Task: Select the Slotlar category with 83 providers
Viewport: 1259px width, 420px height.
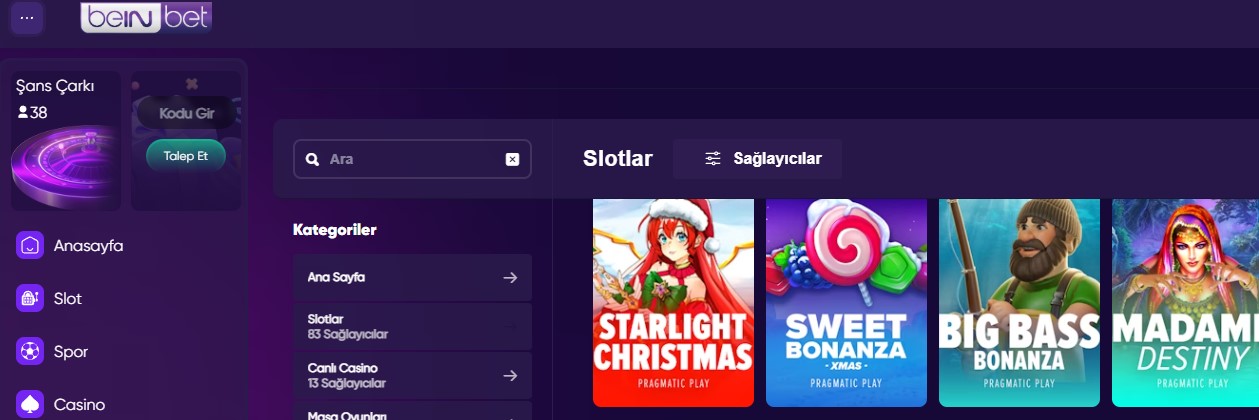Action: tap(412, 326)
